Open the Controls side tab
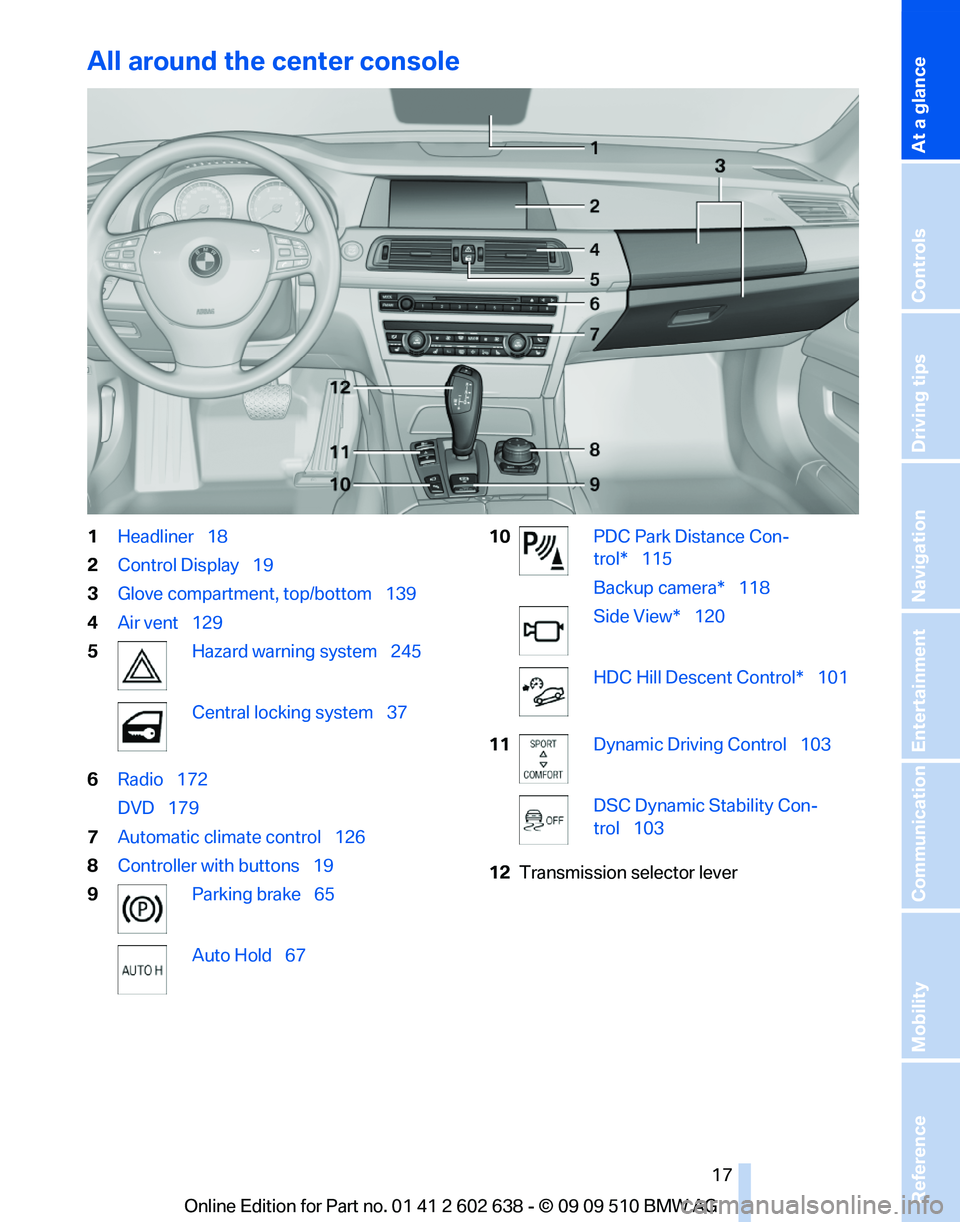Screen dimensions: 960x1222 pos(930,237)
